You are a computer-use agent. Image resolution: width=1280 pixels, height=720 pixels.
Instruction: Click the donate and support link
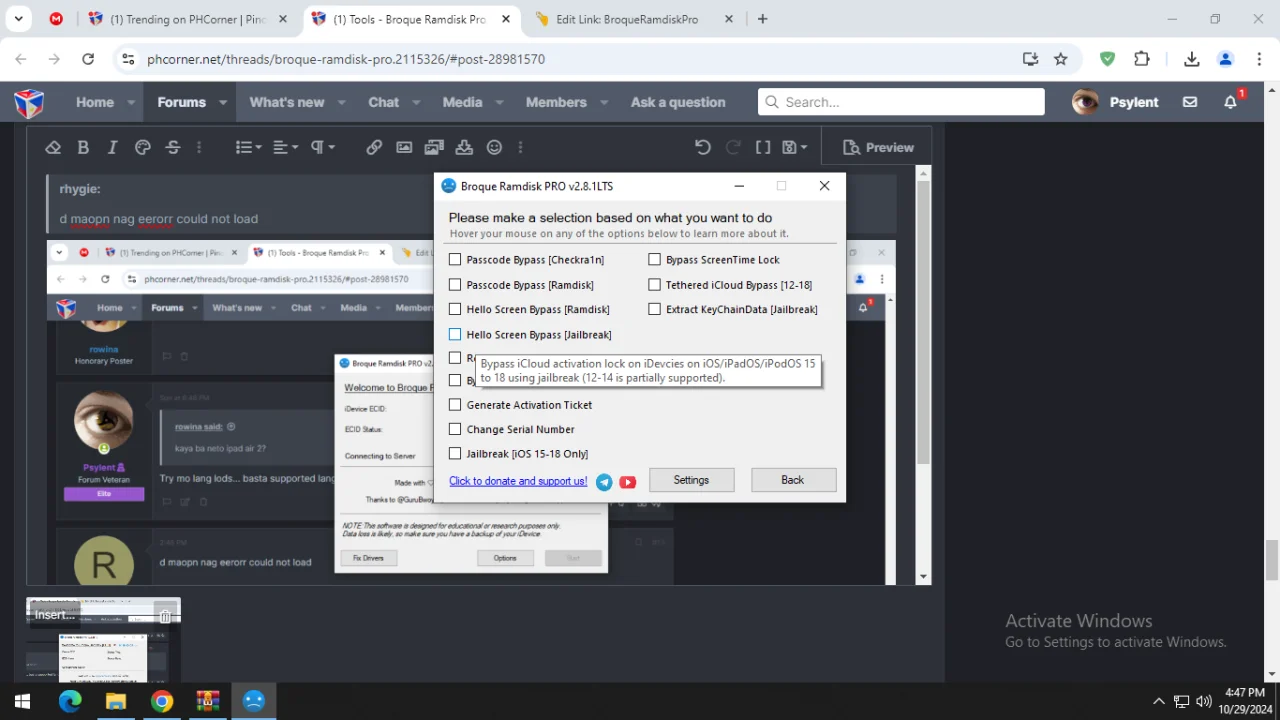click(518, 481)
